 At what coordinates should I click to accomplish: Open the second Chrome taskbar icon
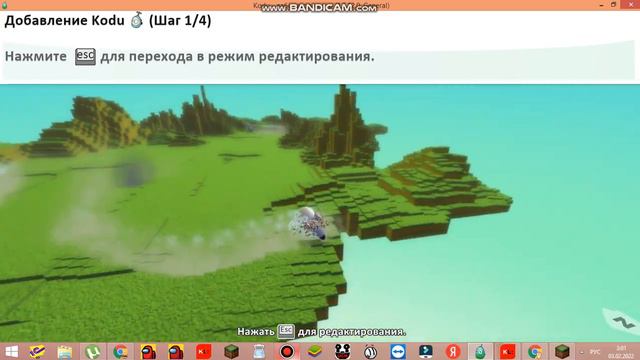click(x=535, y=351)
